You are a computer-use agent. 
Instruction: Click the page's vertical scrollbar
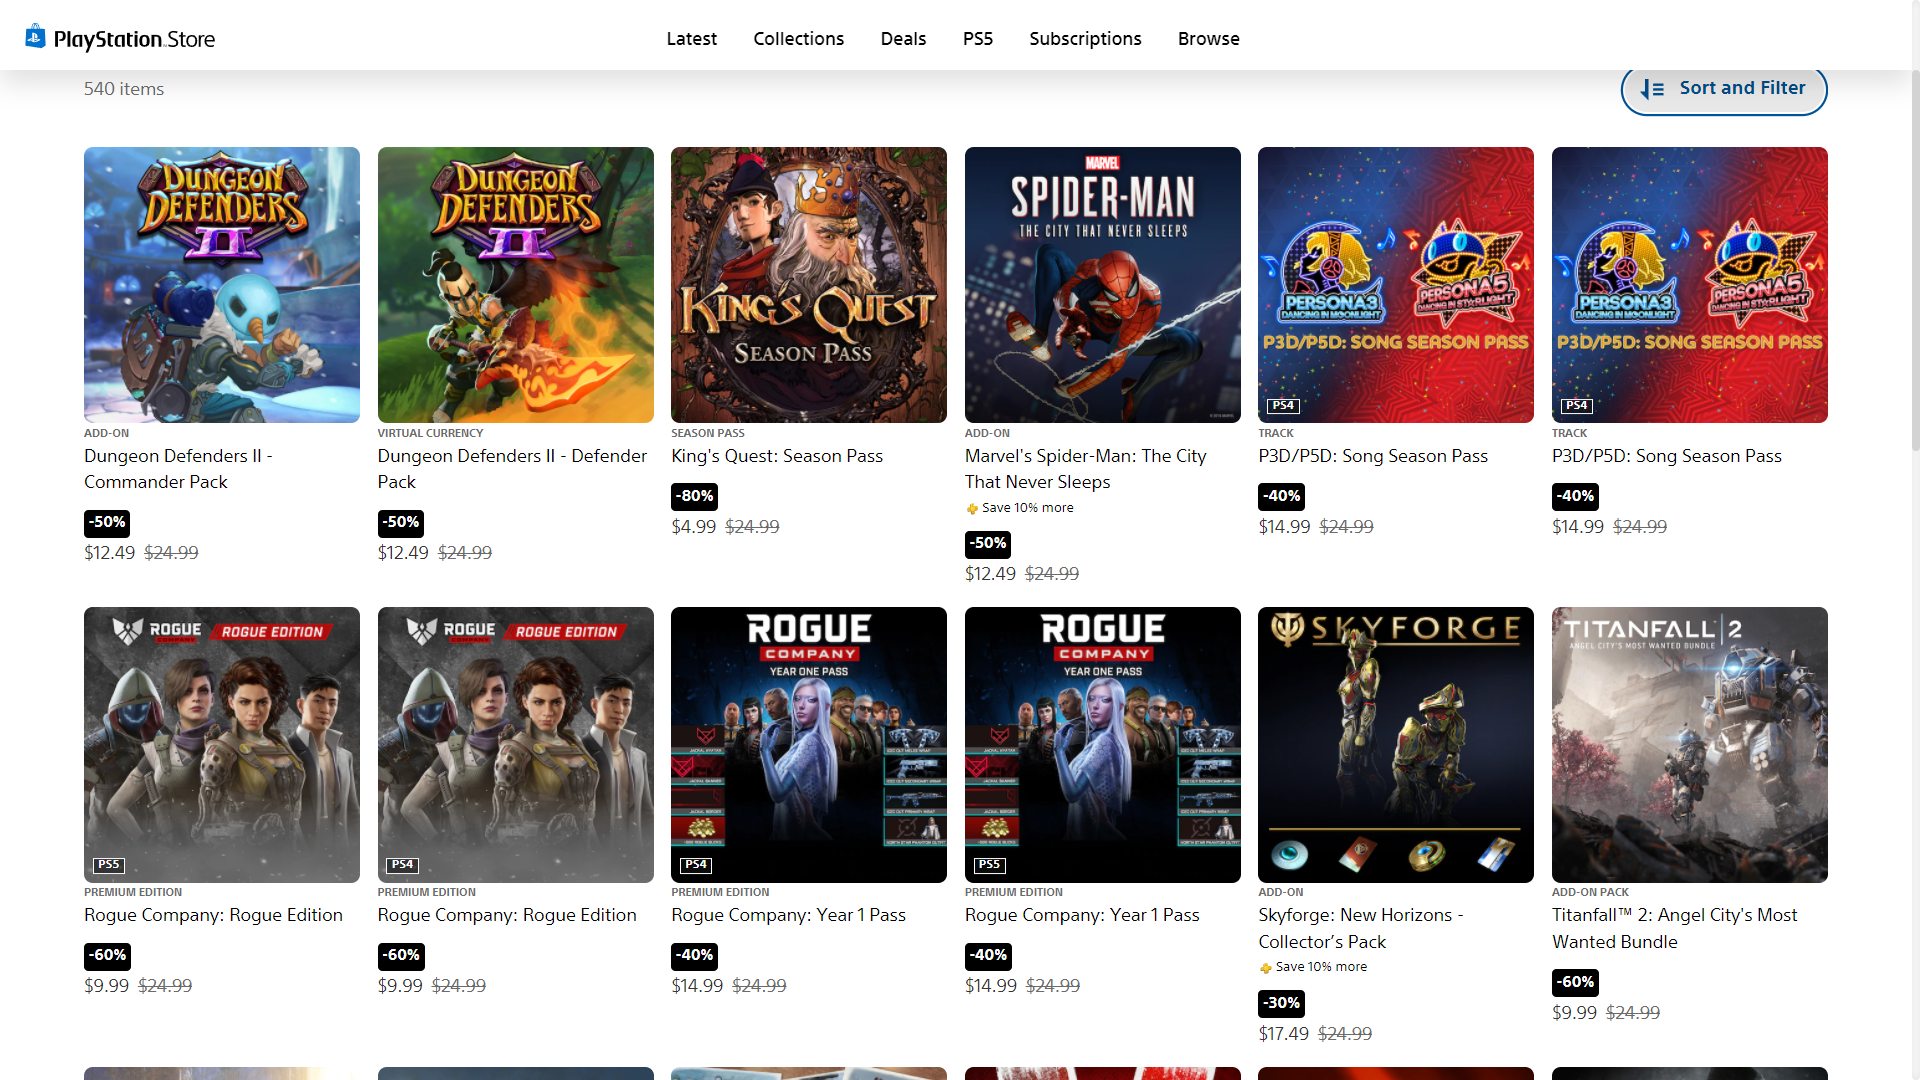pos(1914,260)
